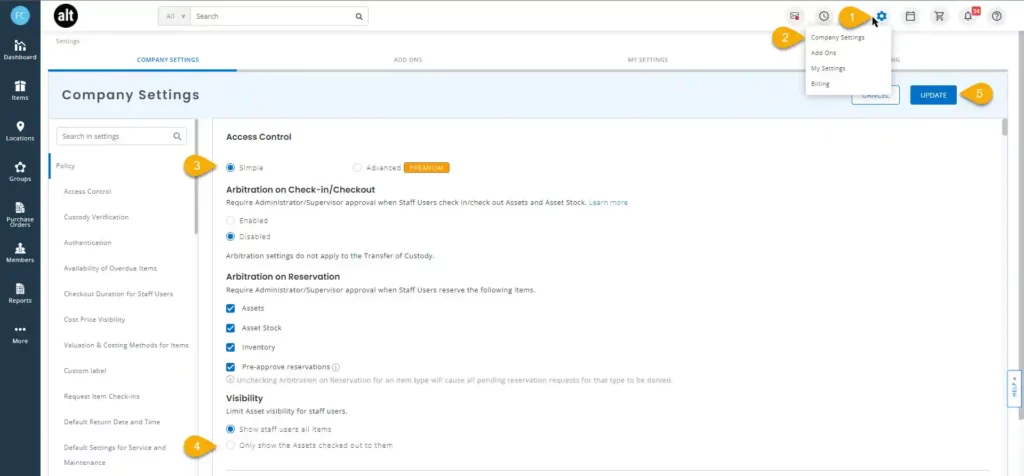Open the All search filter dropdown

tap(173, 16)
